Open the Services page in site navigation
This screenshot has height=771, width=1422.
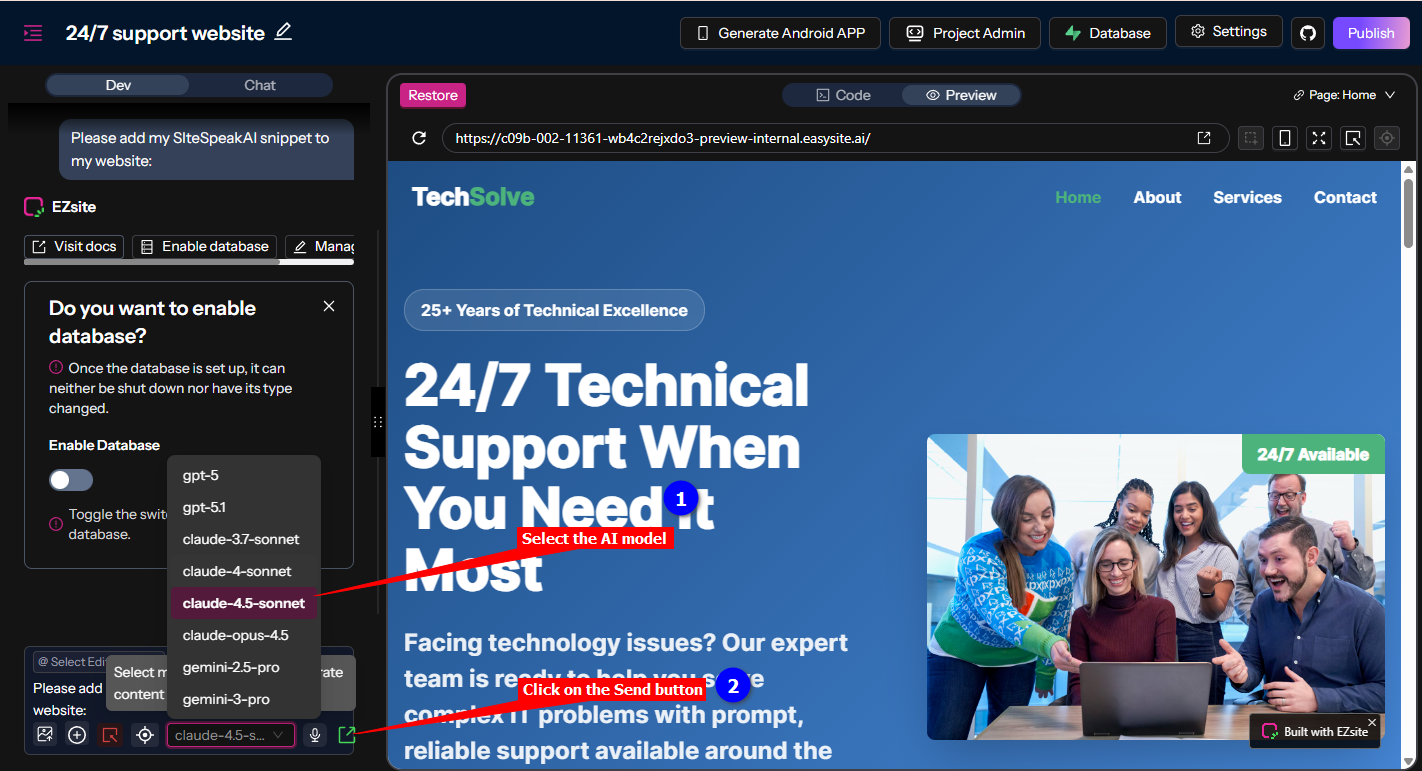click(x=1247, y=197)
